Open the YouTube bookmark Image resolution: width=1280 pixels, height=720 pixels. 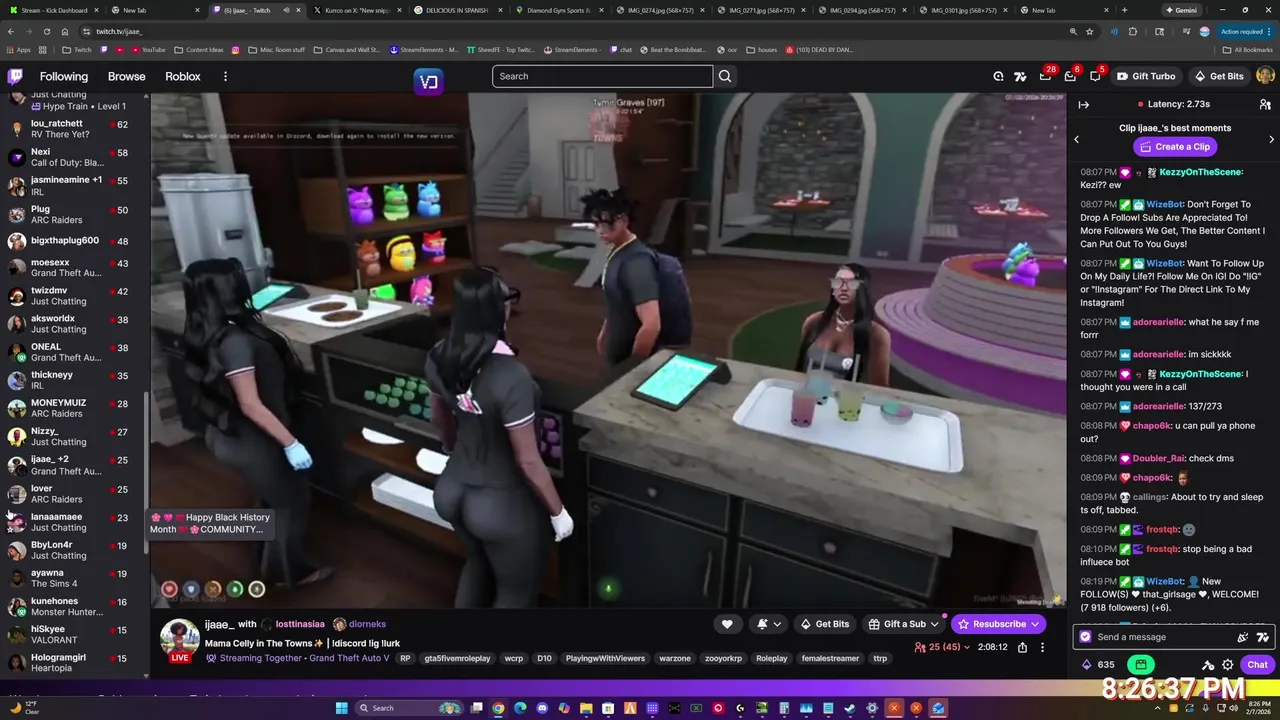click(148, 49)
